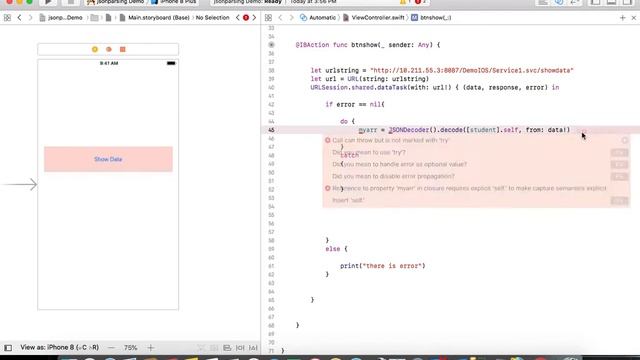Choose the iPhone 8 Plus run destination
This screenshot has height=360, width=640.
174,2
